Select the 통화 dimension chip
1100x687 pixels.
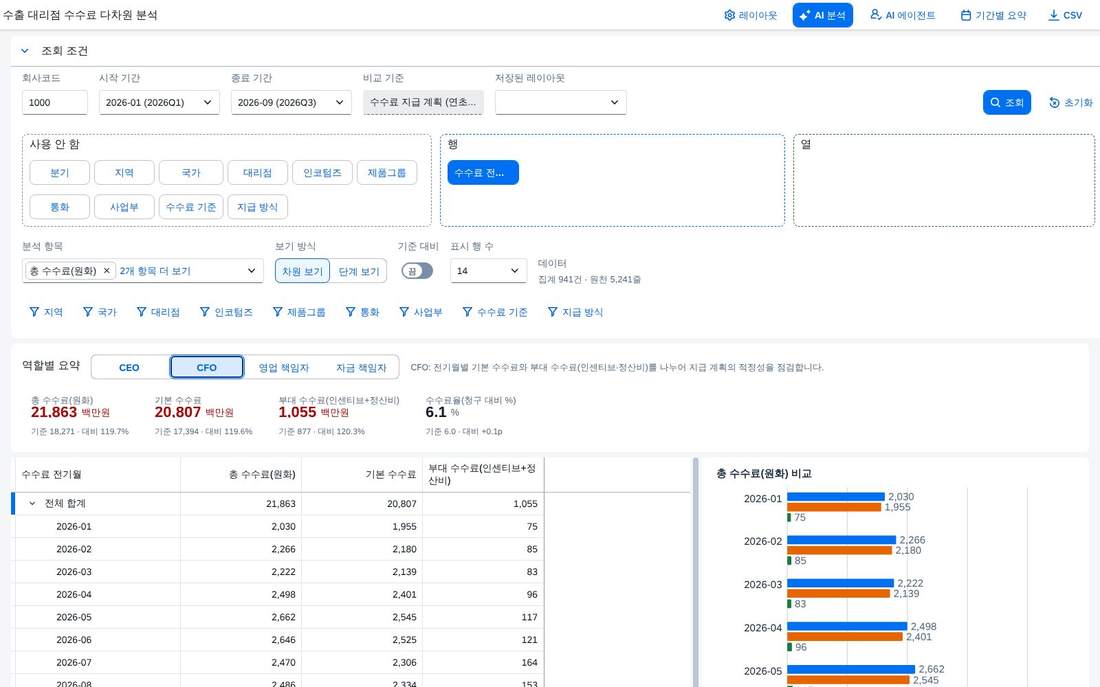click(x=60, y=207)
